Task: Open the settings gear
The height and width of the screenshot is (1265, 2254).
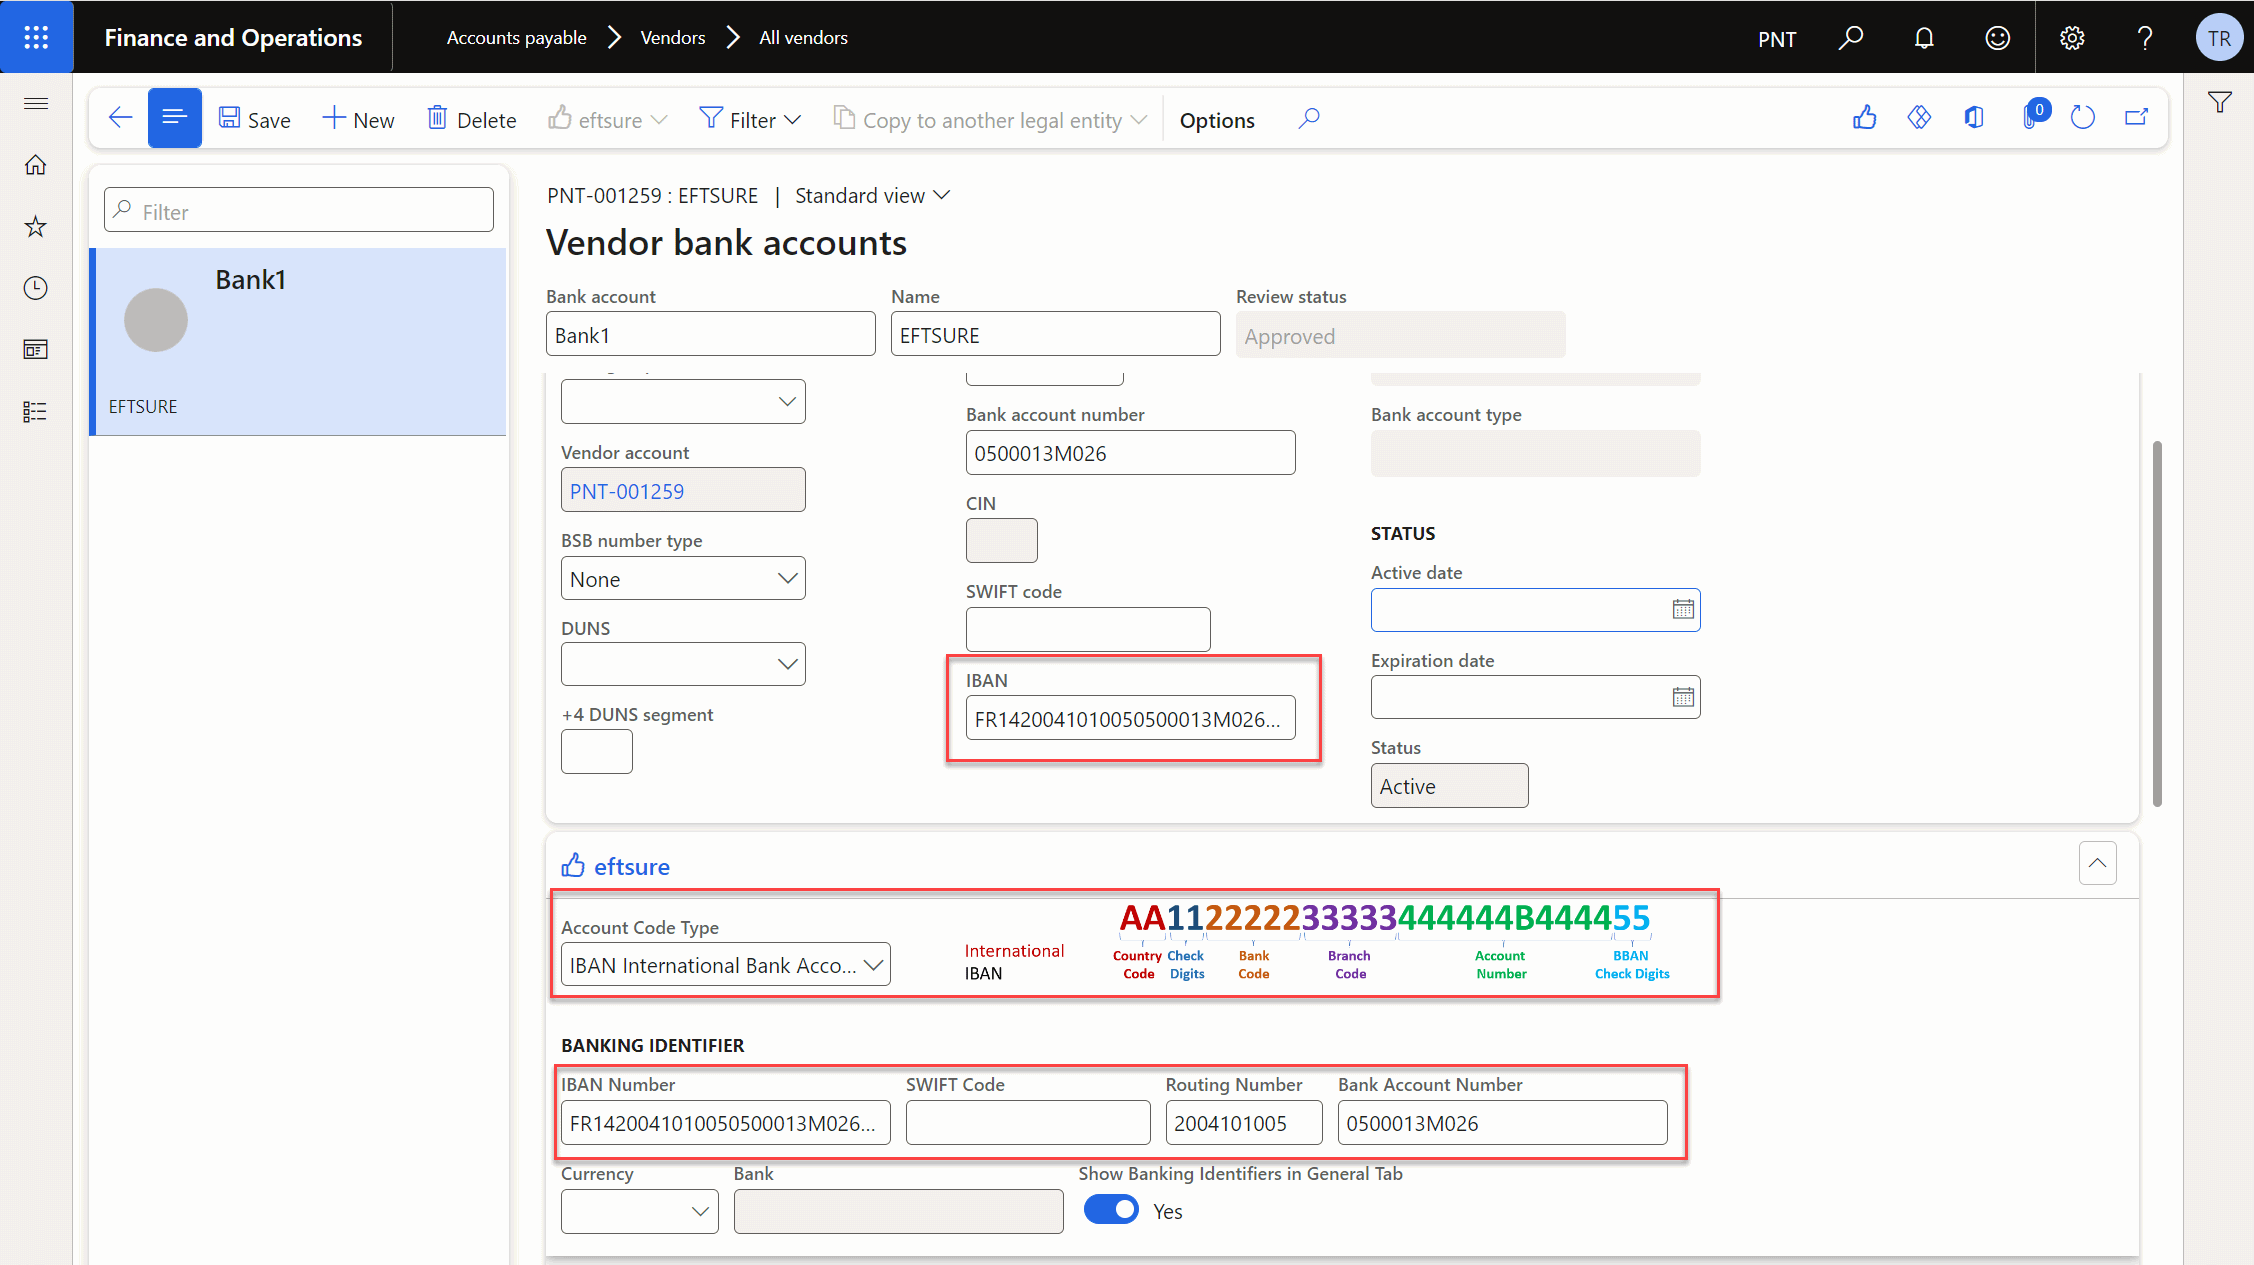Action: pos(2072,38)
